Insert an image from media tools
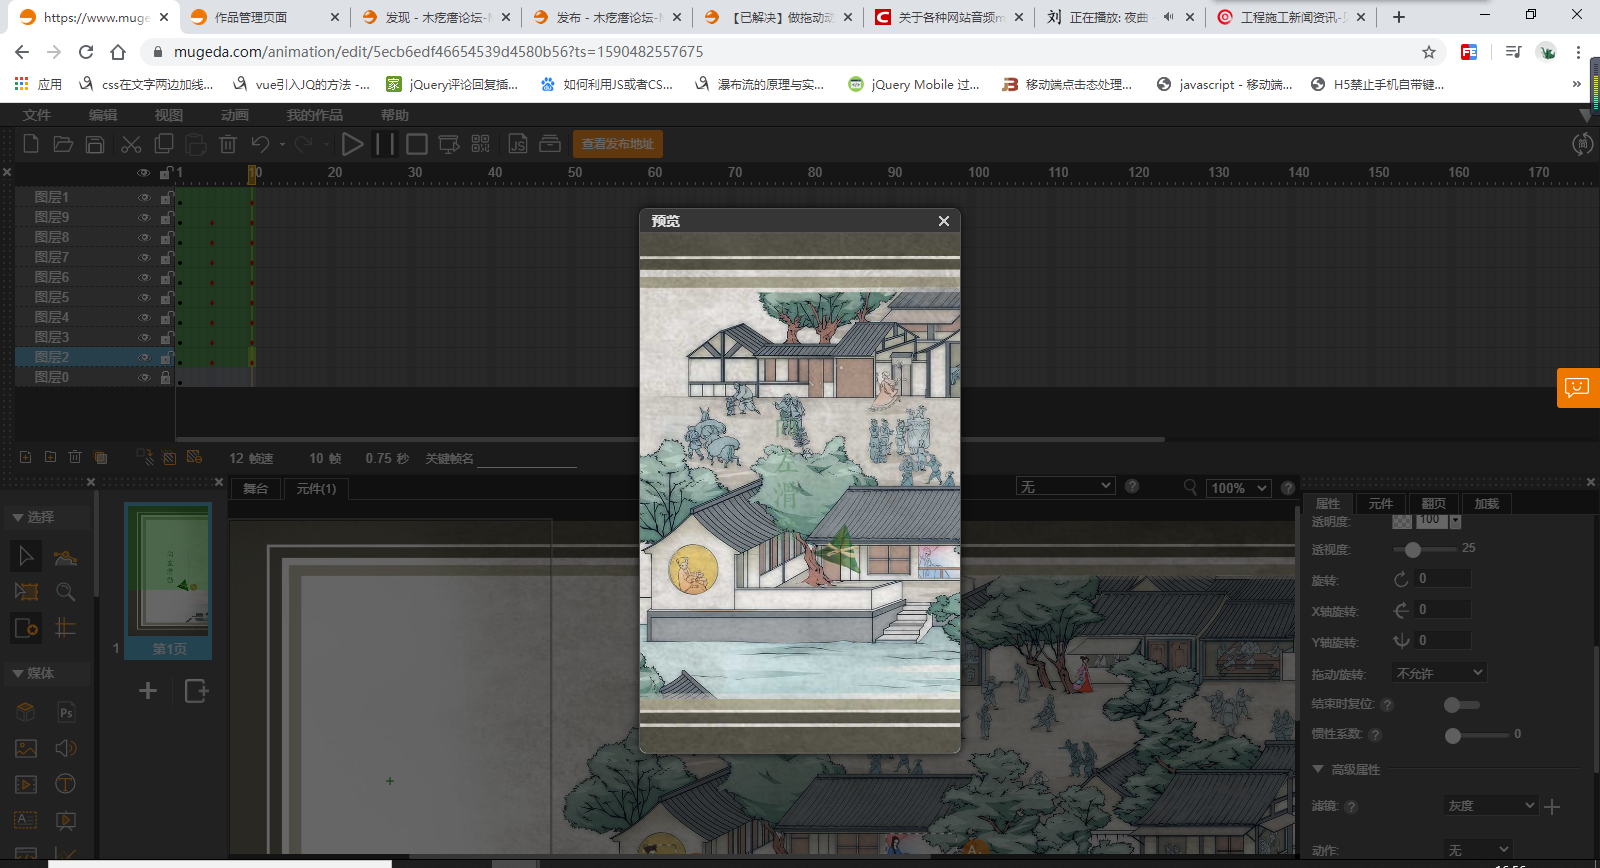 pos(26,749)
